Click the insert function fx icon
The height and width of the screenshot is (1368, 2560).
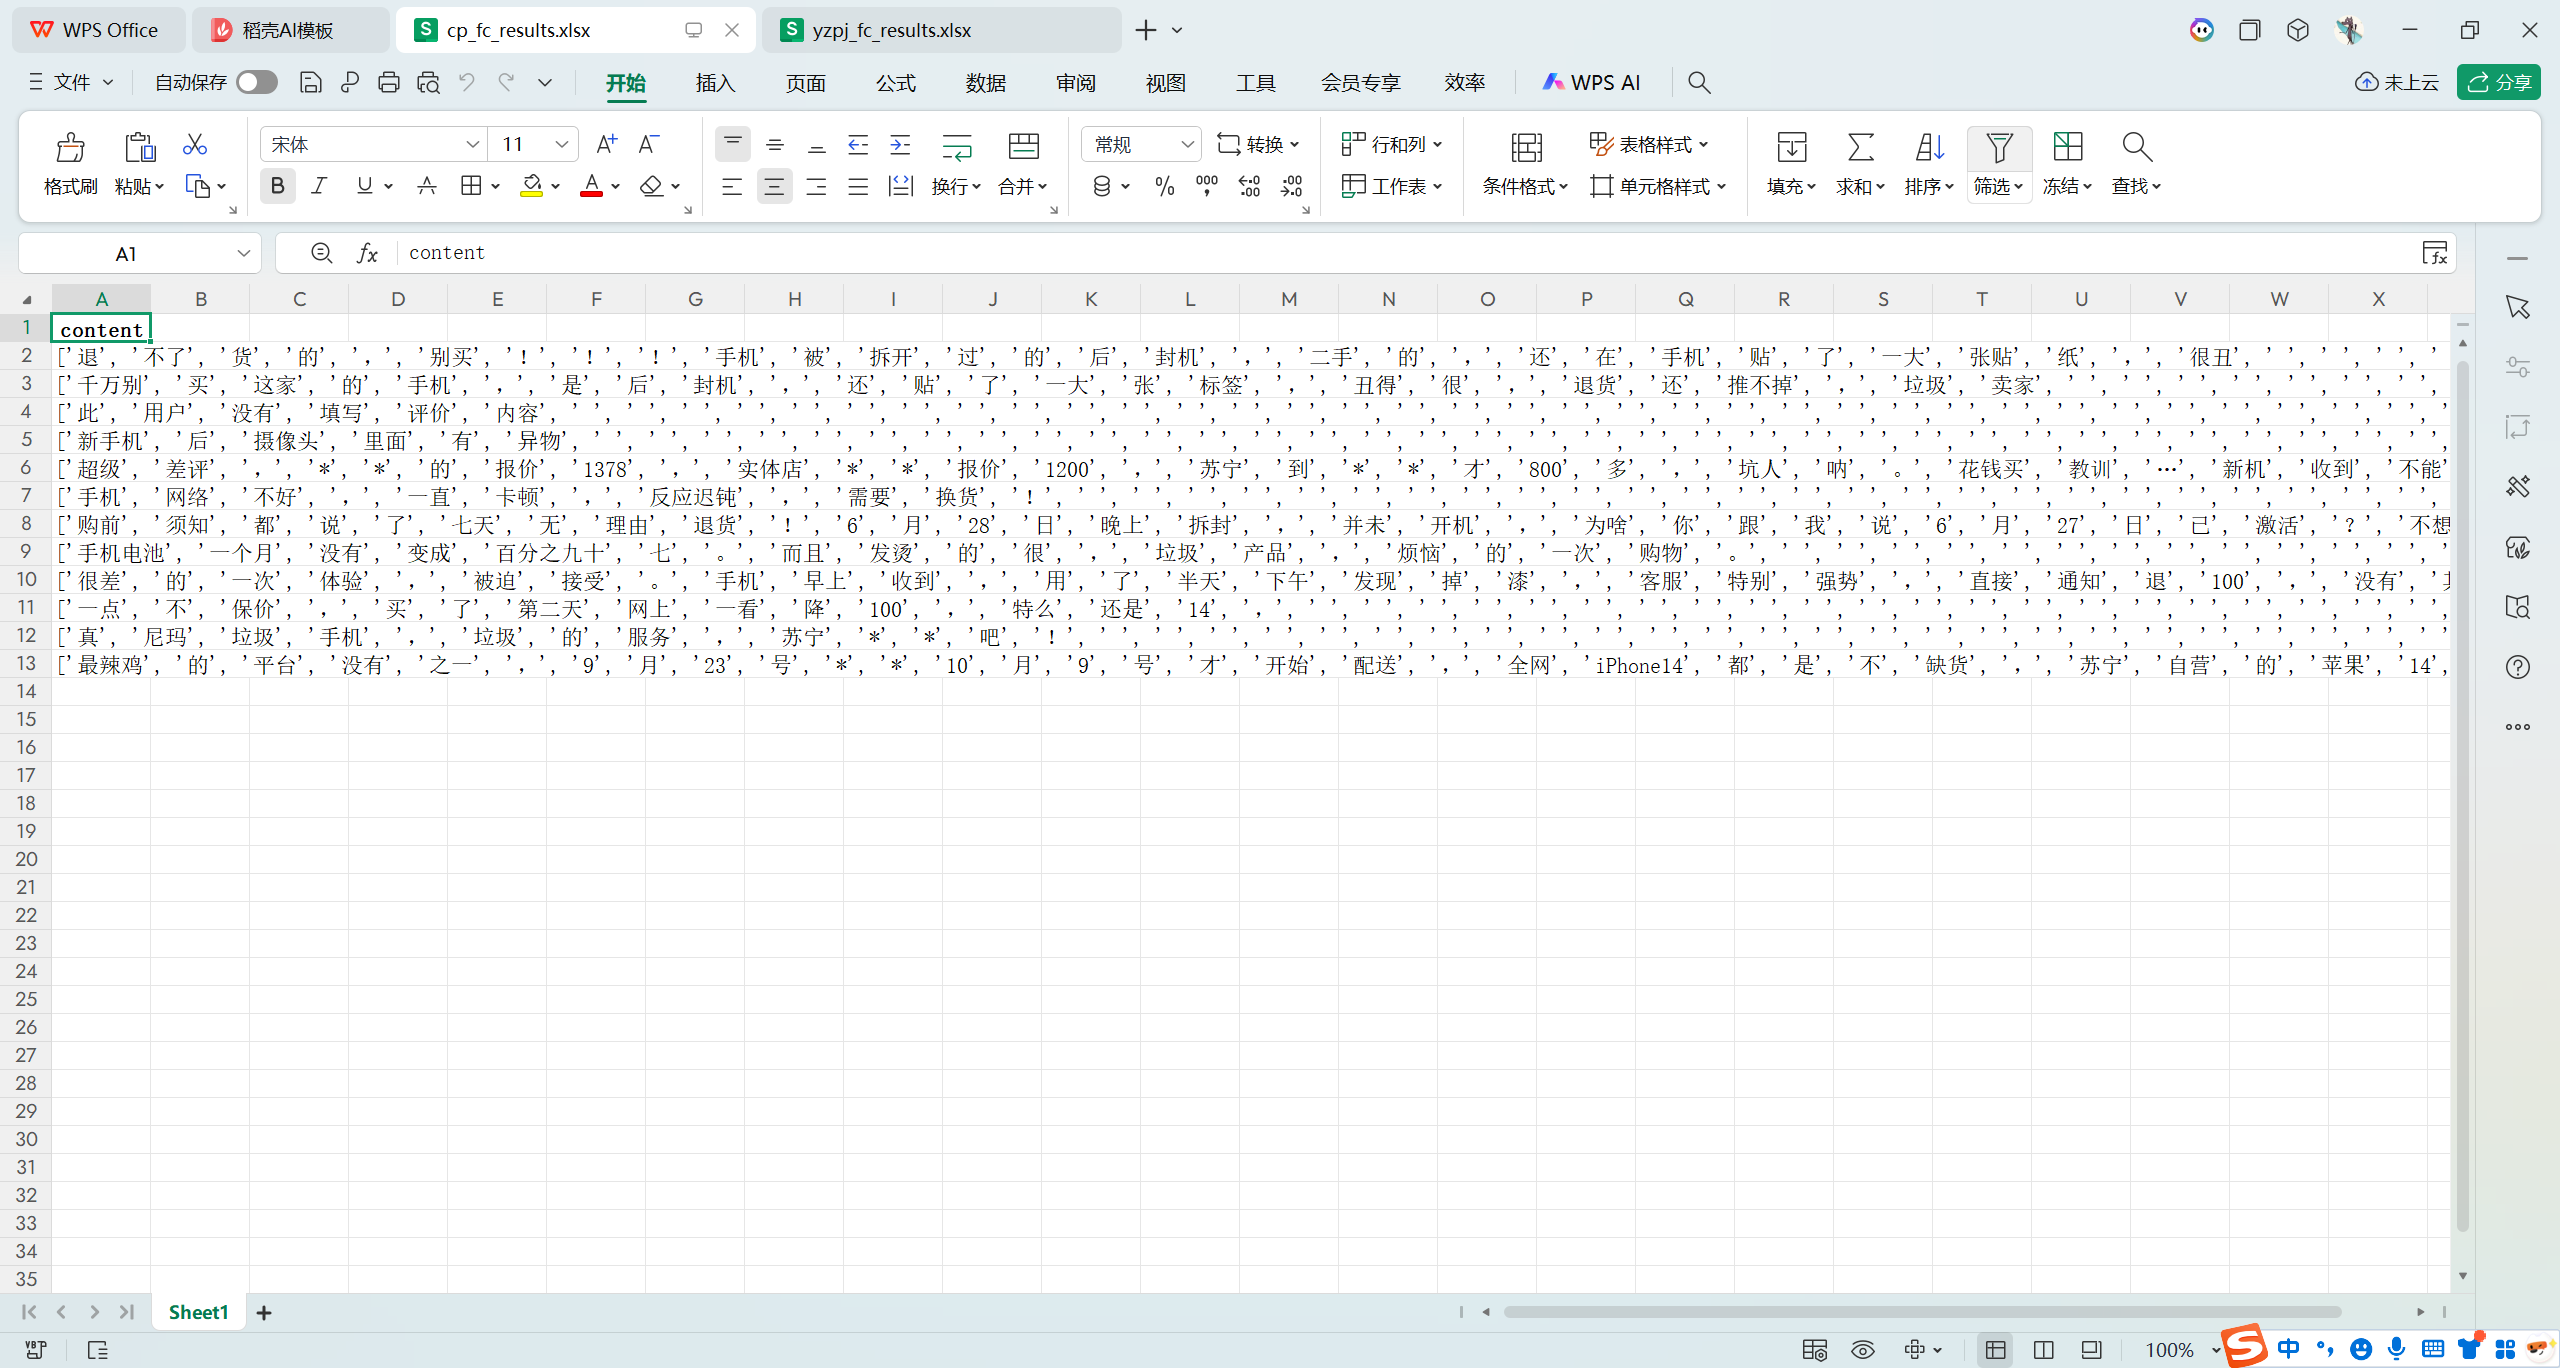(x=368, y=254)
